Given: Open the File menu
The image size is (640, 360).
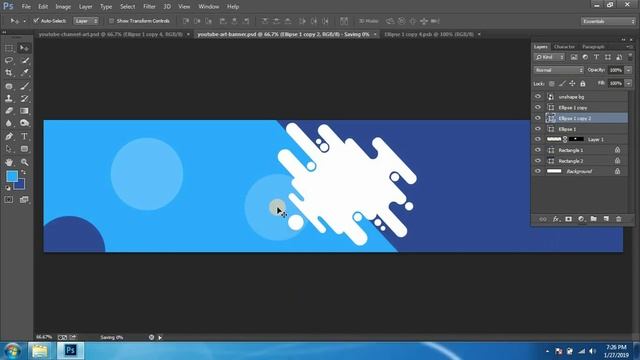Looking at the screenshot, I should click(x=26, y=7).
